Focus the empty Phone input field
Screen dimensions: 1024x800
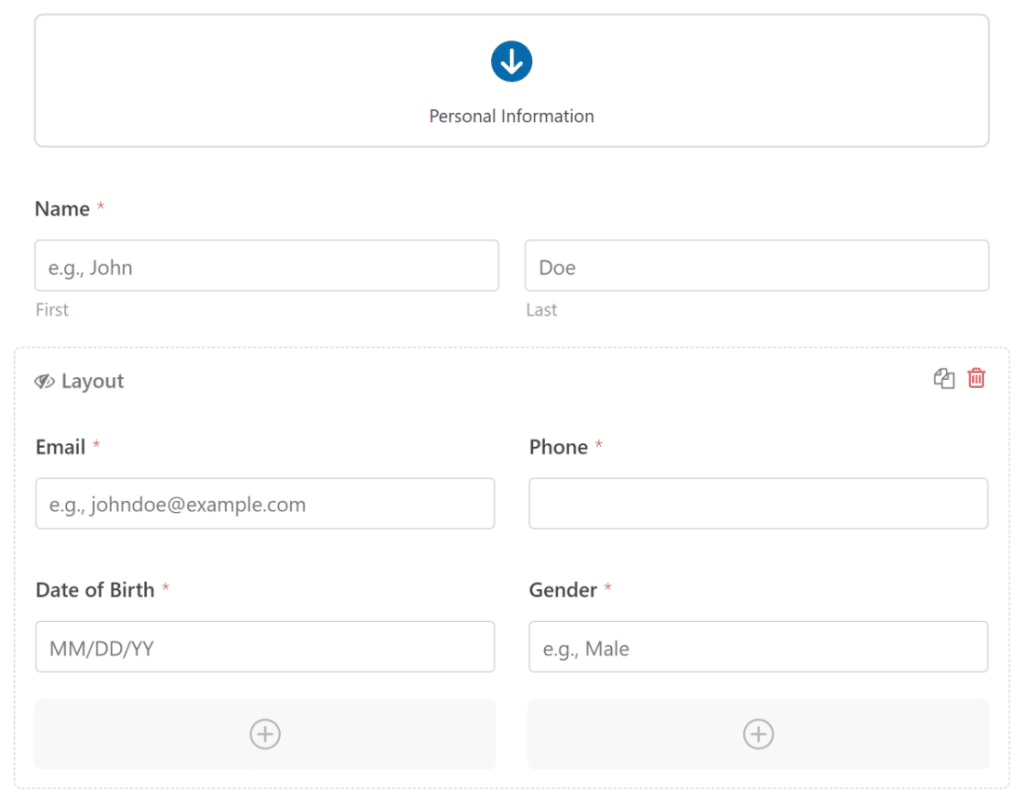tap(758, 504)
